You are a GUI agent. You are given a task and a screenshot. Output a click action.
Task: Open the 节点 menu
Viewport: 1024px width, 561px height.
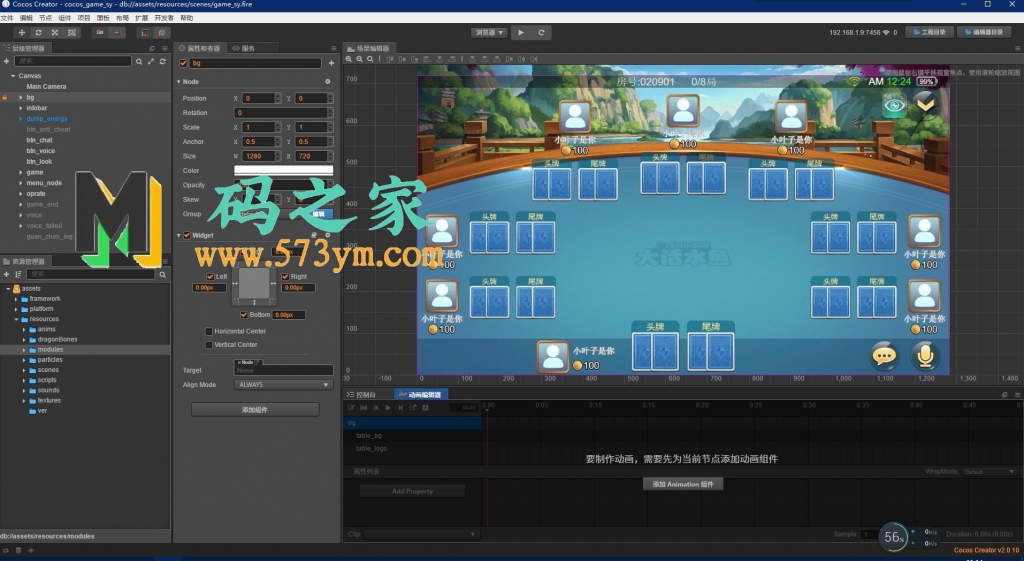pos(45,18)
